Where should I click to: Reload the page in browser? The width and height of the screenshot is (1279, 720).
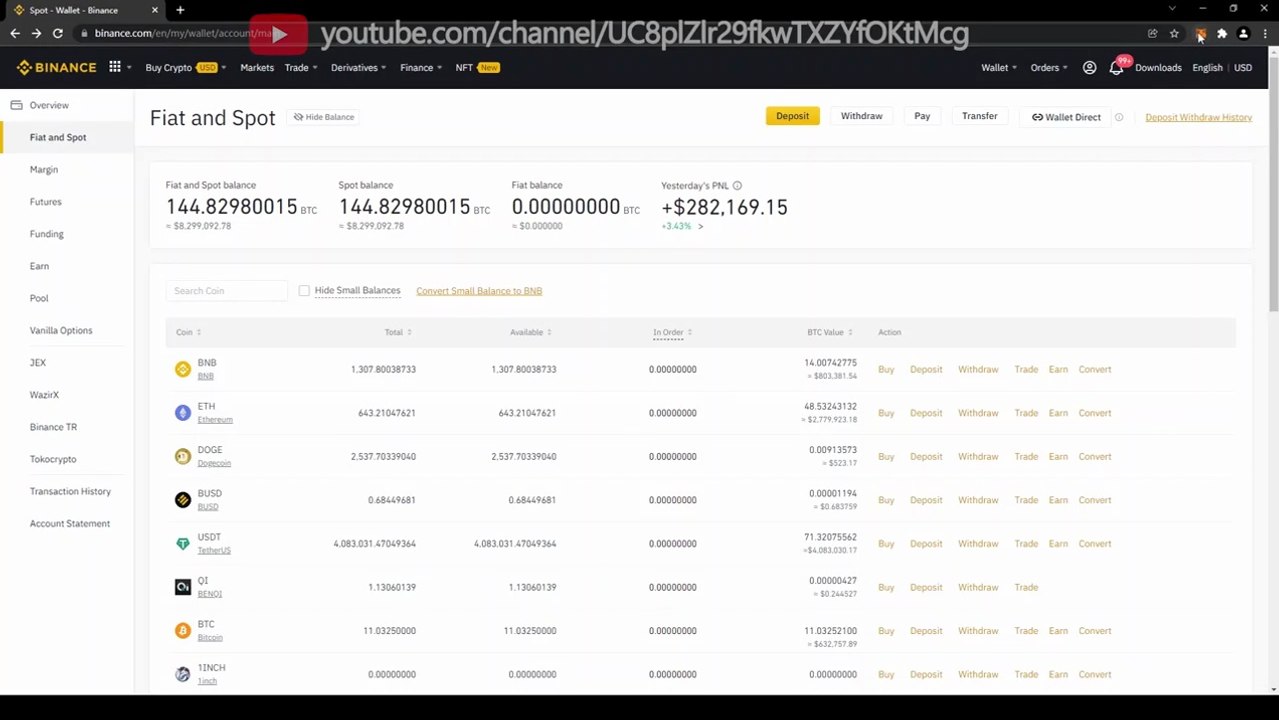coord(58,33)
